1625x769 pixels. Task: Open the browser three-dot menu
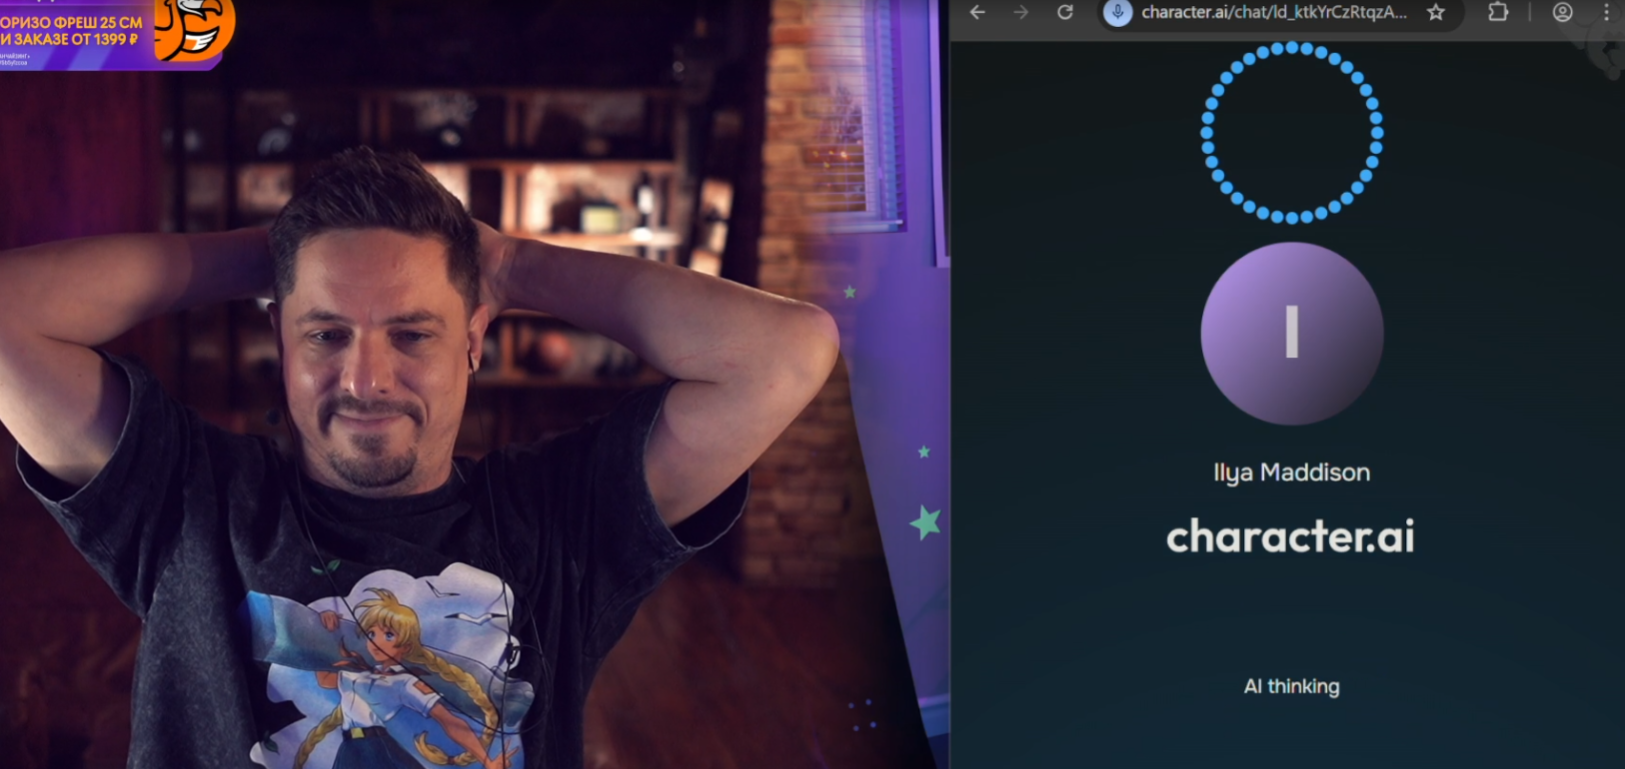pyautogui.click(x=1607, y=12)
